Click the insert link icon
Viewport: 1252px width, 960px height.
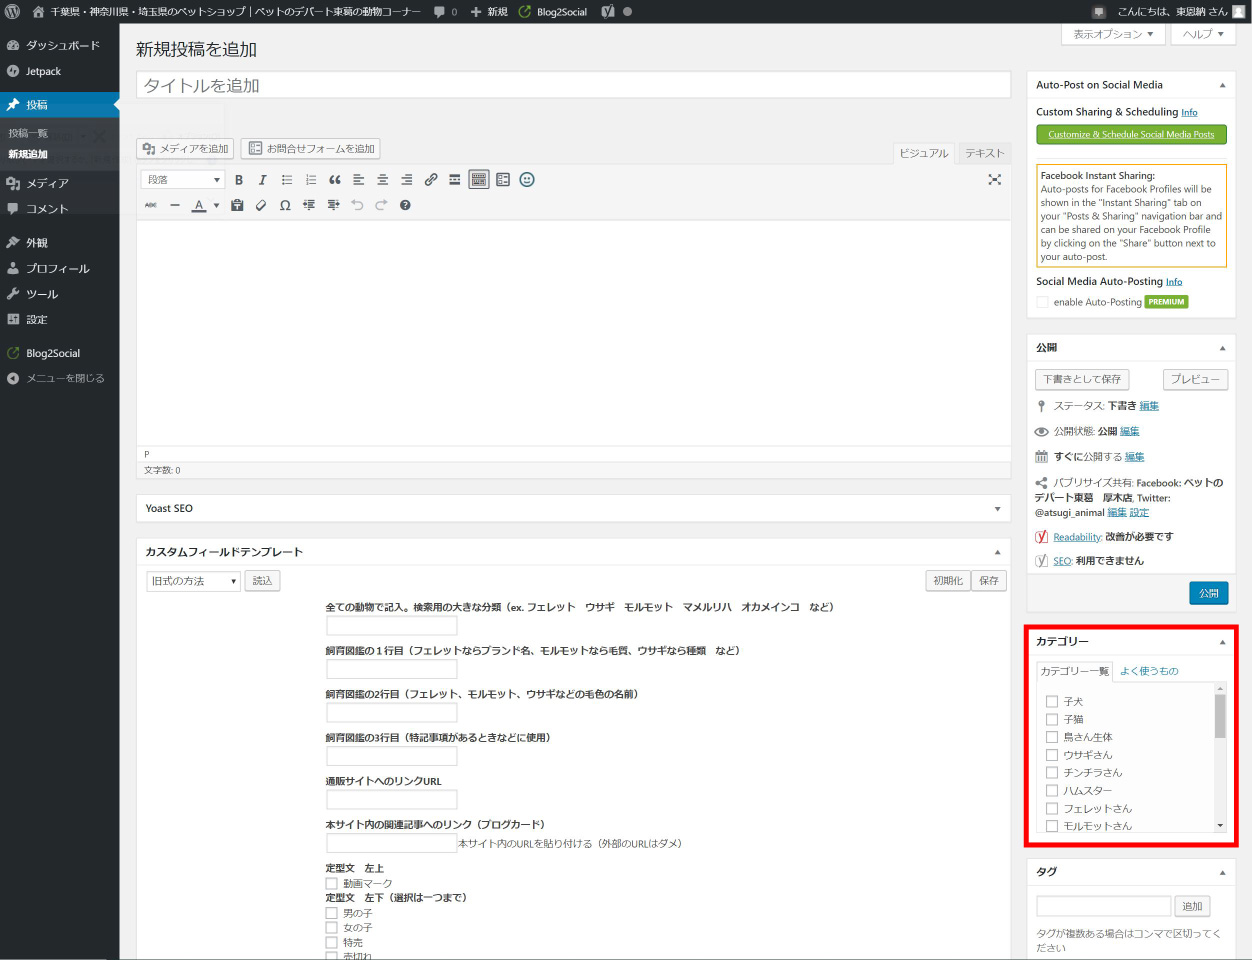[431, 180]
